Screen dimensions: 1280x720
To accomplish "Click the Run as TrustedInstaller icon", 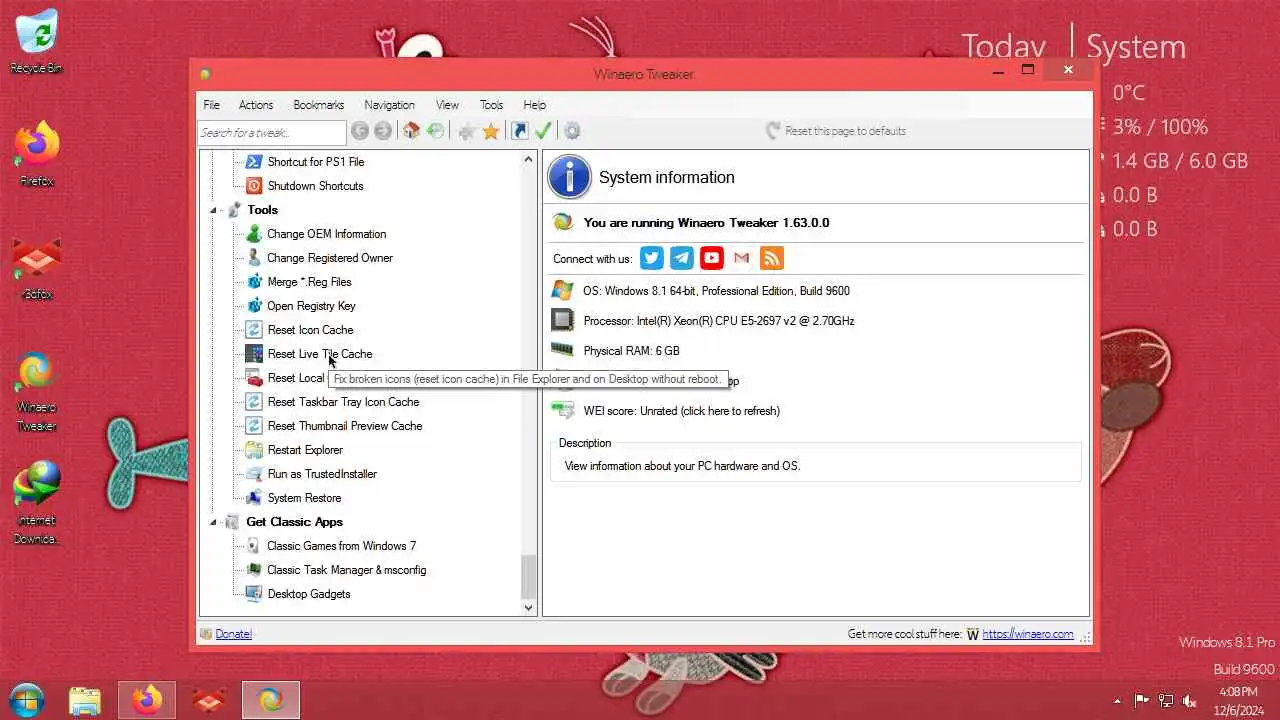I will (254, 474).
